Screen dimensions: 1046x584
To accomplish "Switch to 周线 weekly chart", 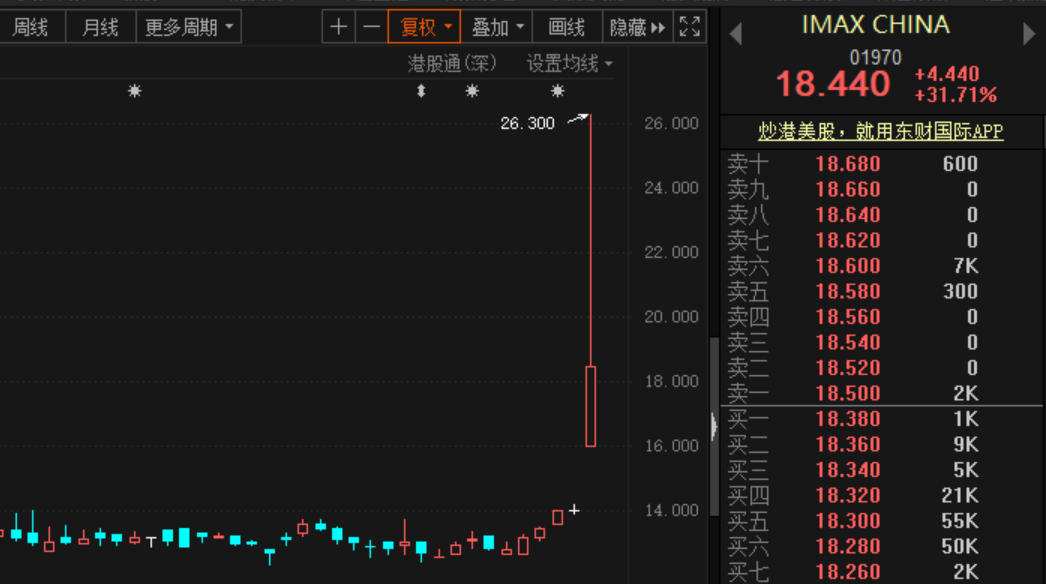I will 31,27.
